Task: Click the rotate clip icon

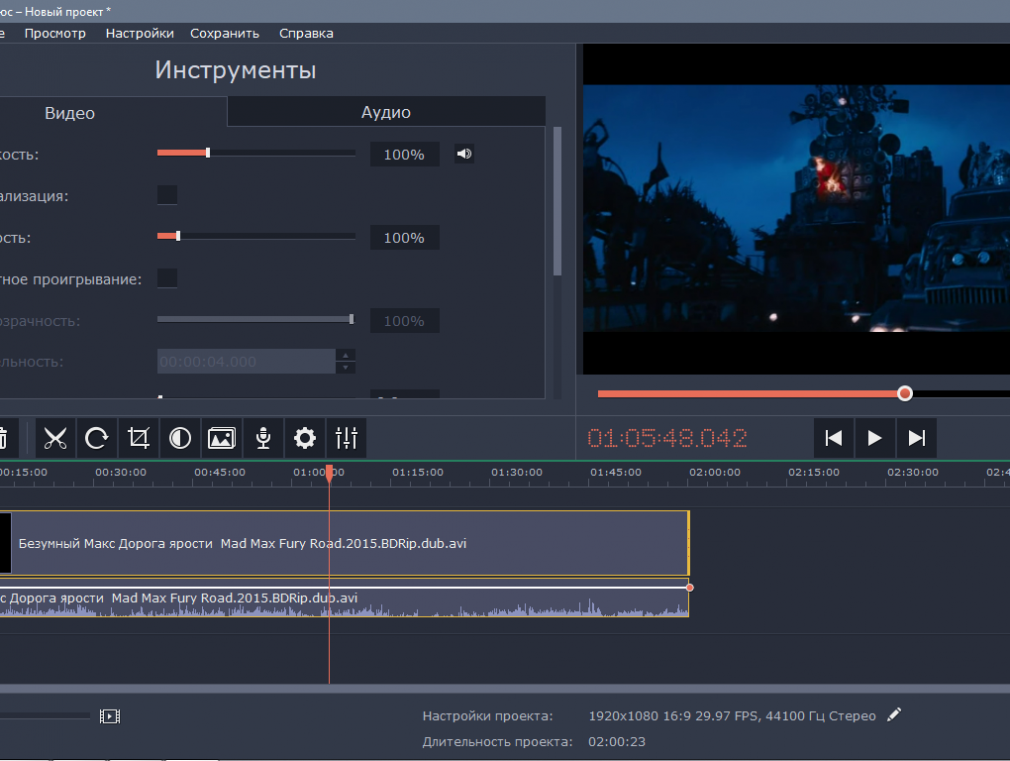Action: point(97,438)
